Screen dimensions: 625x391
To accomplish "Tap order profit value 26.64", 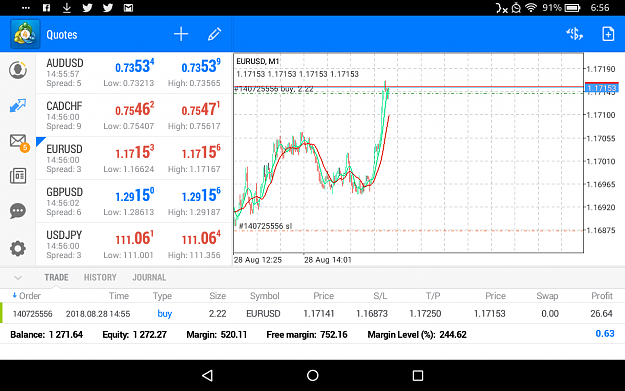I will [601, 314].
